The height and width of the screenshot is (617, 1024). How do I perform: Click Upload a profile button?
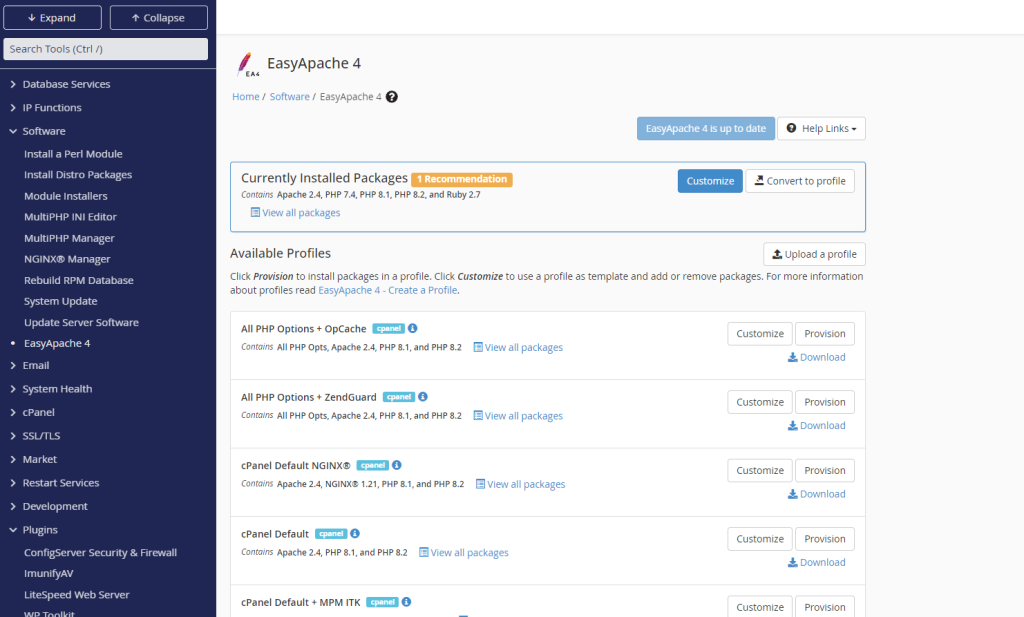pos(814,254)
